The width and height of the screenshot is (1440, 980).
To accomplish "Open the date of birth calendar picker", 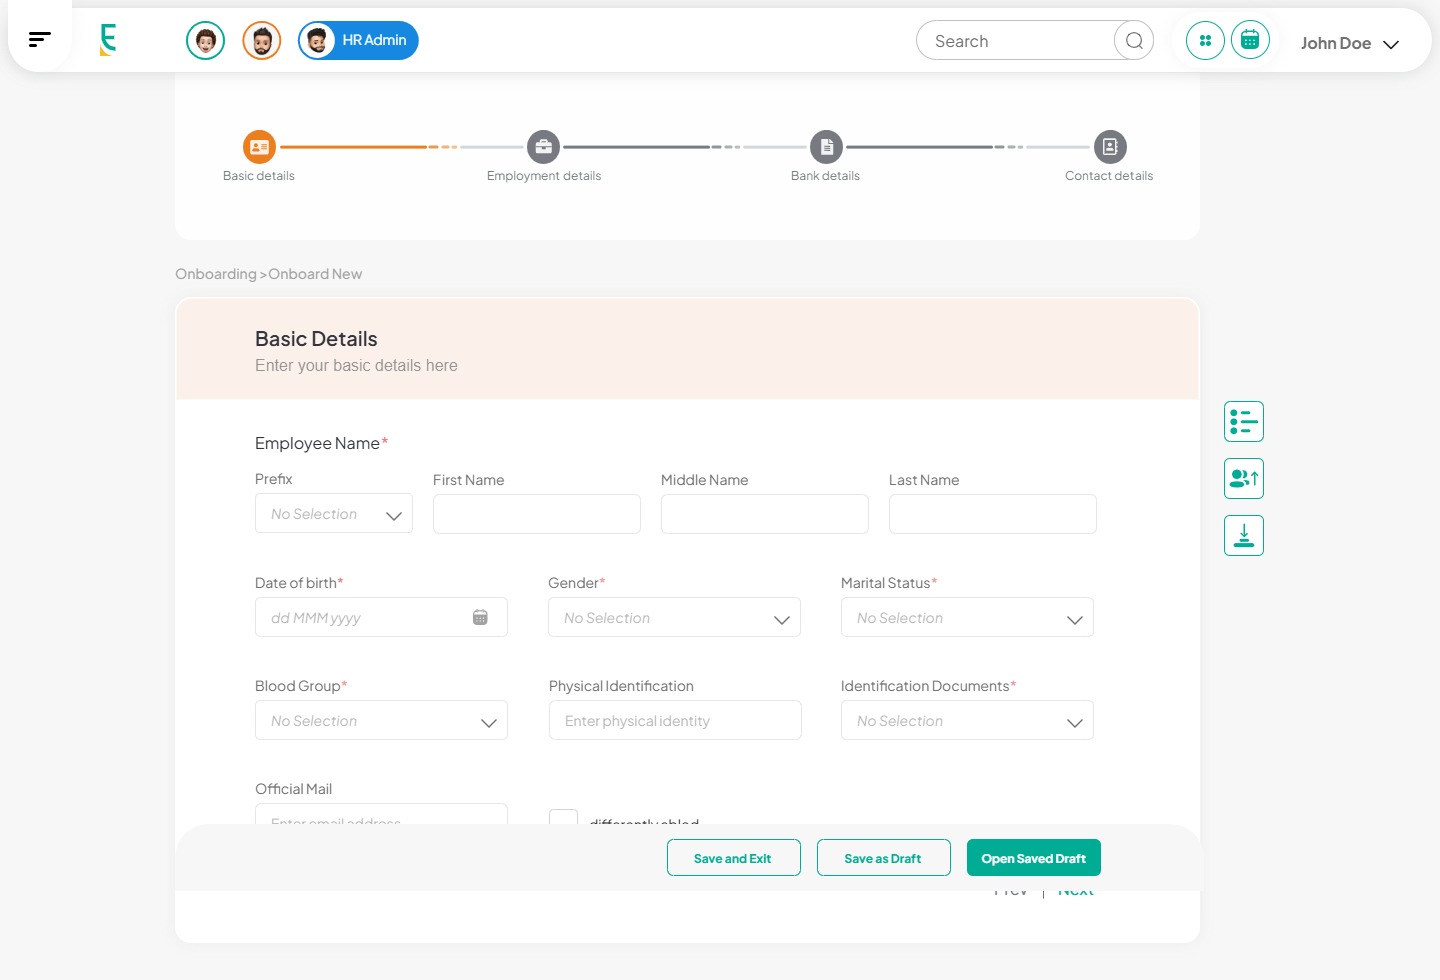I will click(480, 618).
